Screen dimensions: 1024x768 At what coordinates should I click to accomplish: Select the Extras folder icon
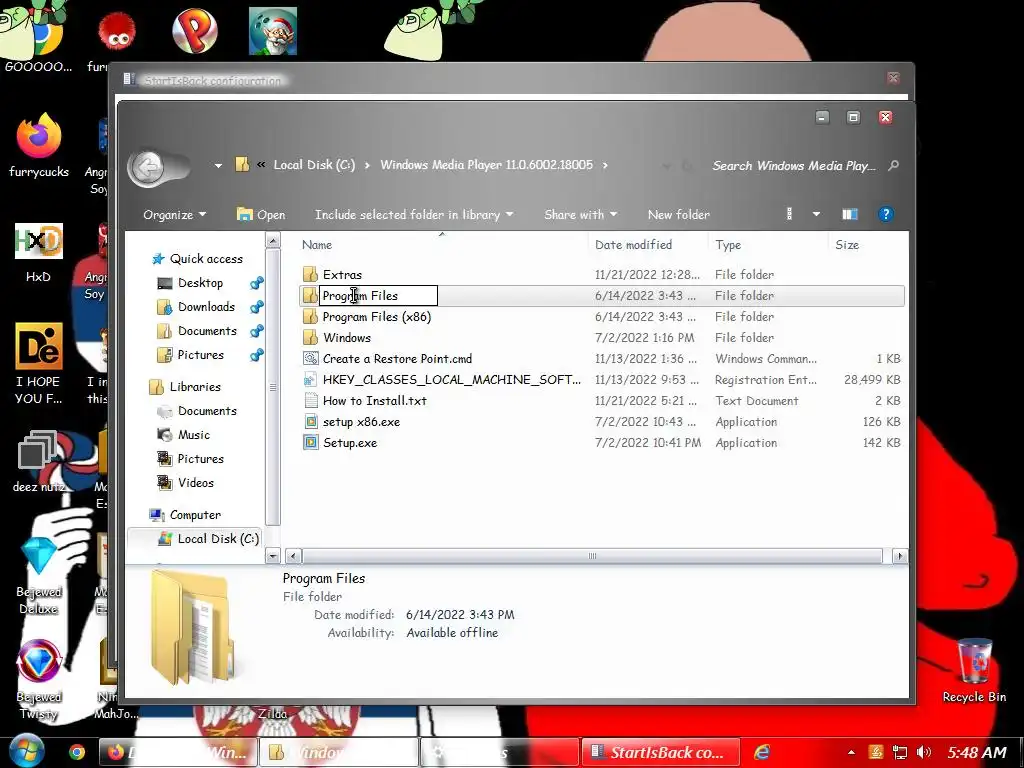click(x=311, y=275)
